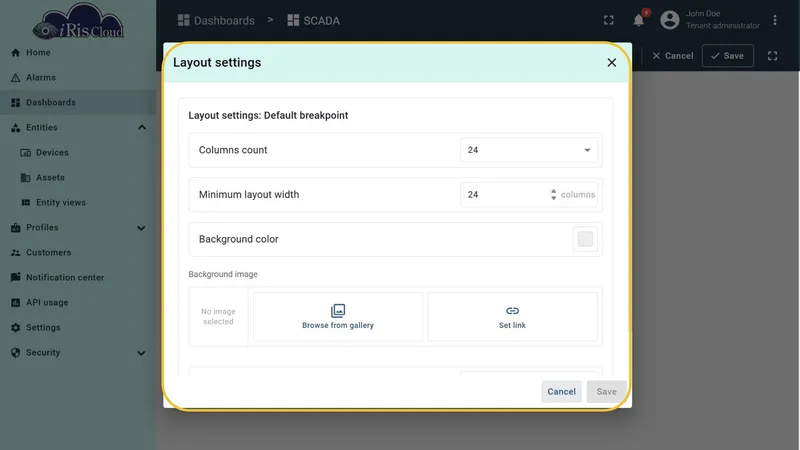The height and width of the screenshot is (450, 800).
Task: Expand dashboard fullscreen icon beside Save
Action: coord(772,56)
